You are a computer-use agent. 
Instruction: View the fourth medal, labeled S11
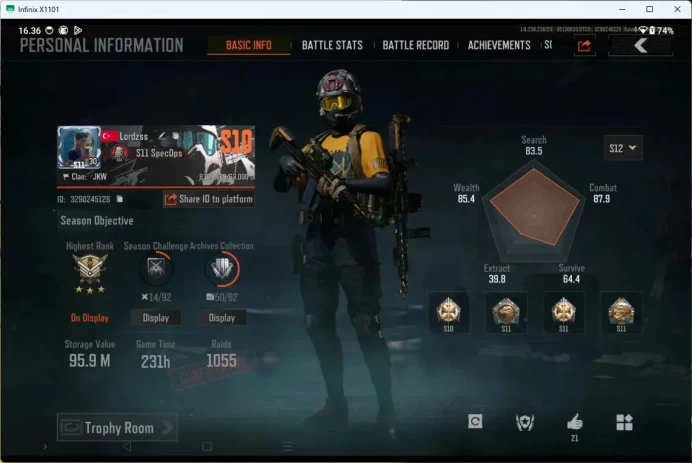(621, 312)
